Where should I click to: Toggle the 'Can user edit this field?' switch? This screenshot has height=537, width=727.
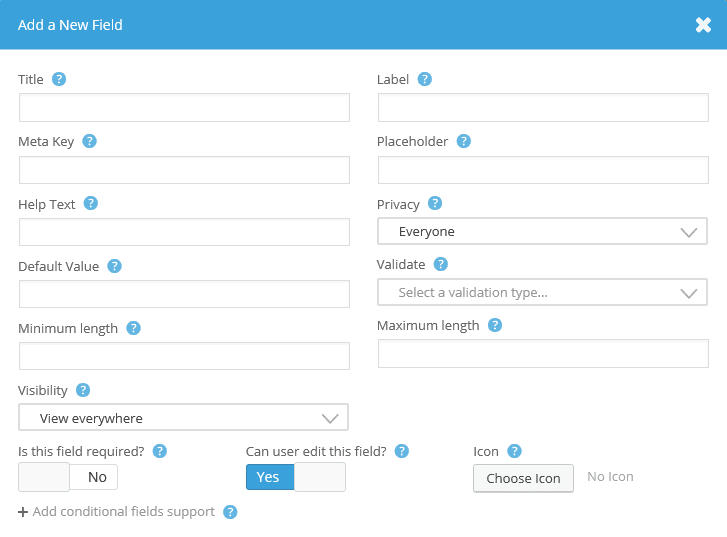coord(296,477)
